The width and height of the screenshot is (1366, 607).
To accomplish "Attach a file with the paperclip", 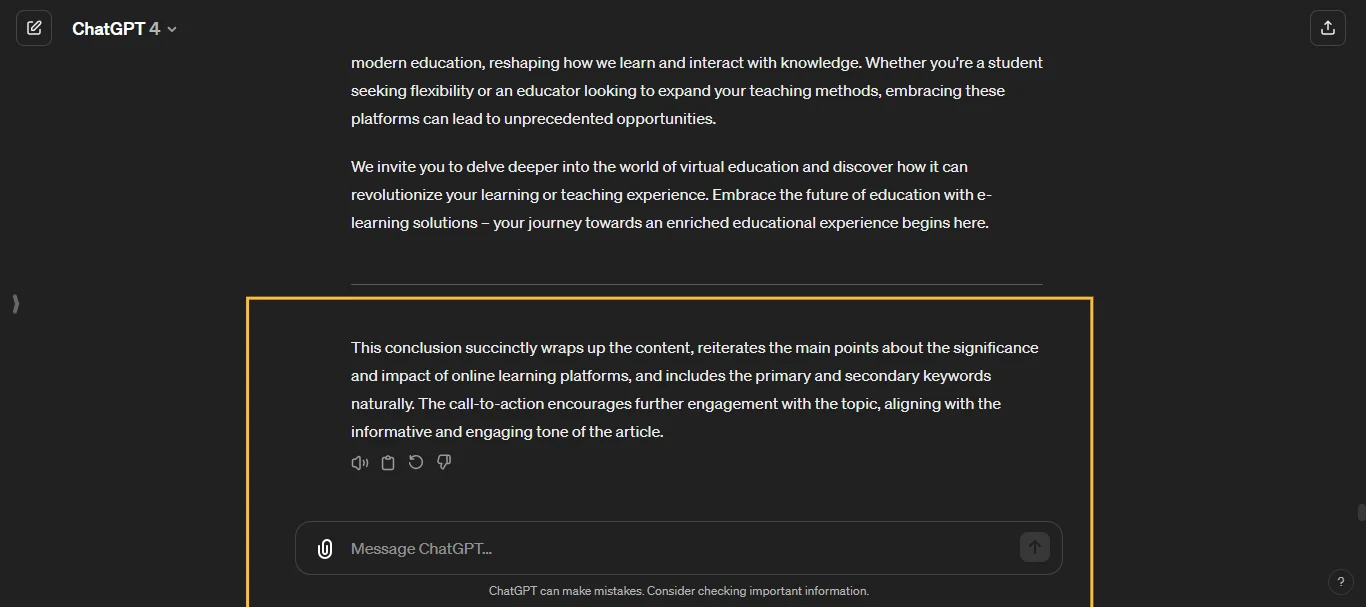I will point(325,548).
